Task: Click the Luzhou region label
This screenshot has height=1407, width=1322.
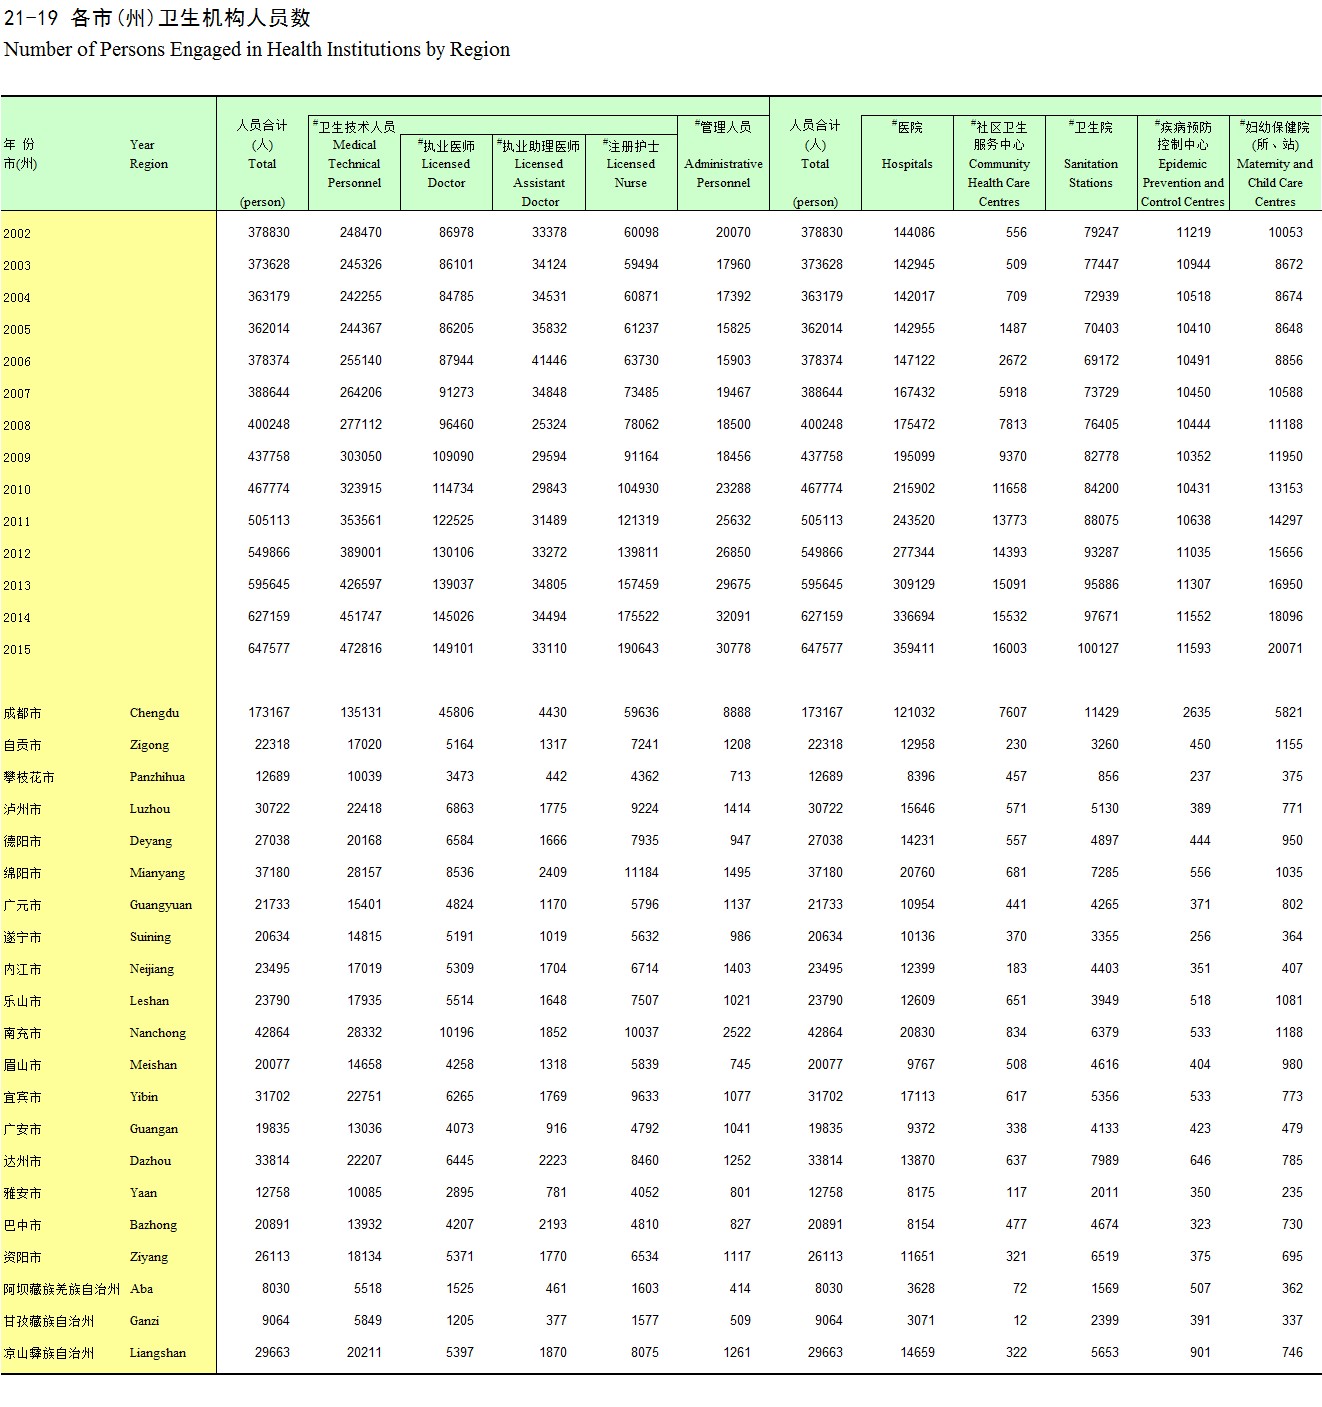Action: 150,809
